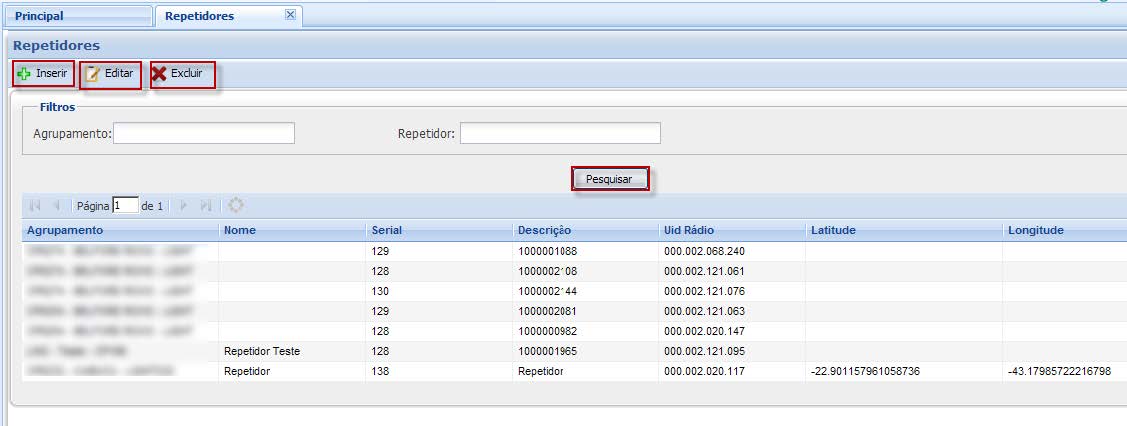Click the red X Excluir icon
Viewport: 1127px width, 426px height.
click(159, 74)
